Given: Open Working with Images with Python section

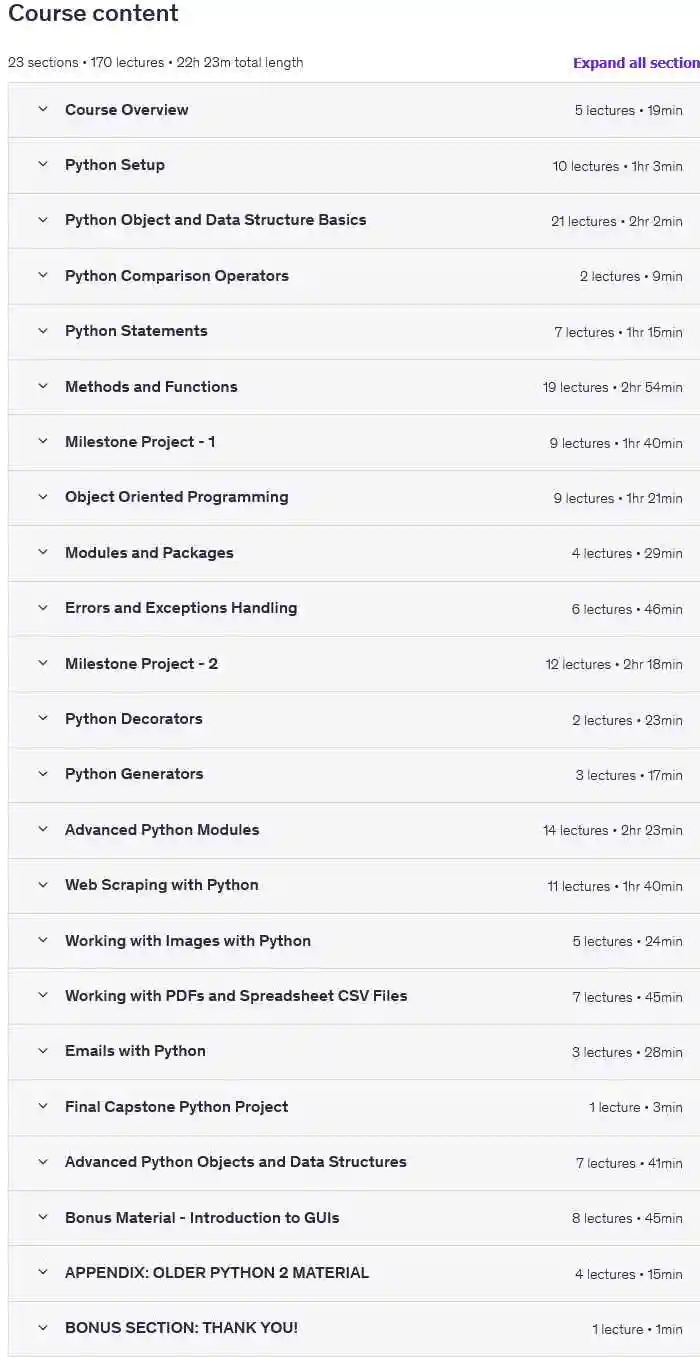Looking at the screenshot, I should (188, 941).
